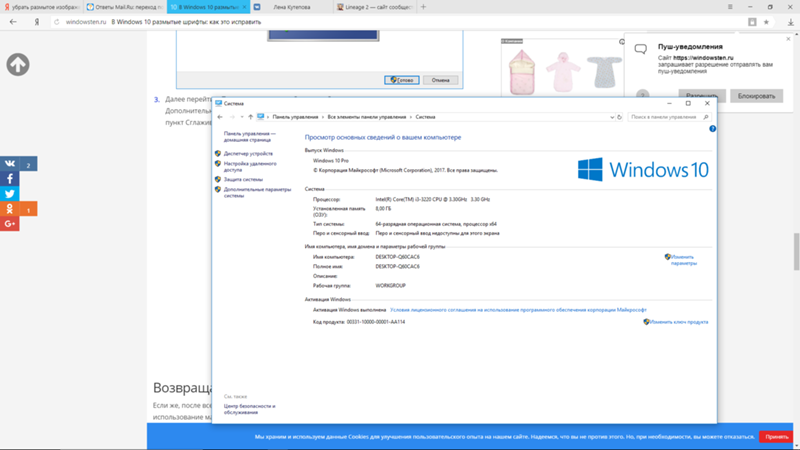
Task: Open Microsoft license agreement terms link
Action: tap(518, 310)
